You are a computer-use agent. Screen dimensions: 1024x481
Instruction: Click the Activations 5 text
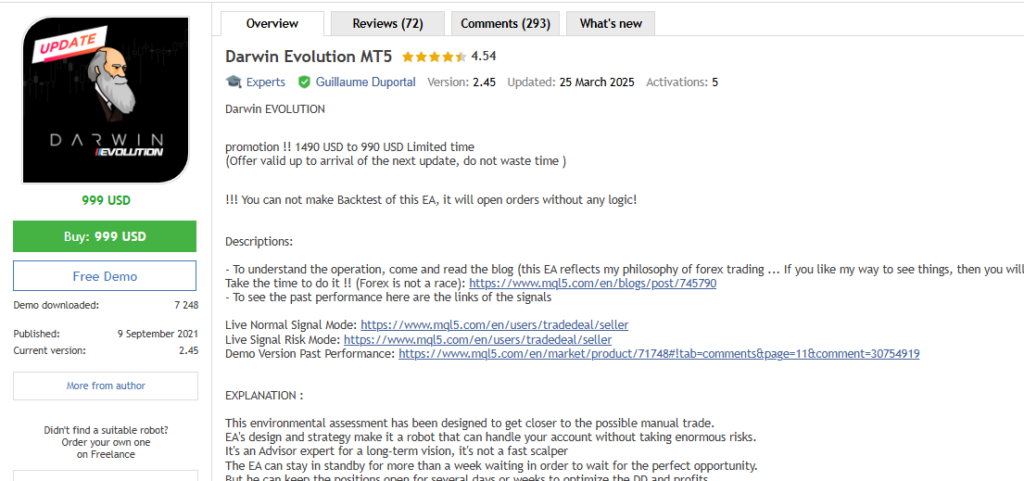(682, 82)
